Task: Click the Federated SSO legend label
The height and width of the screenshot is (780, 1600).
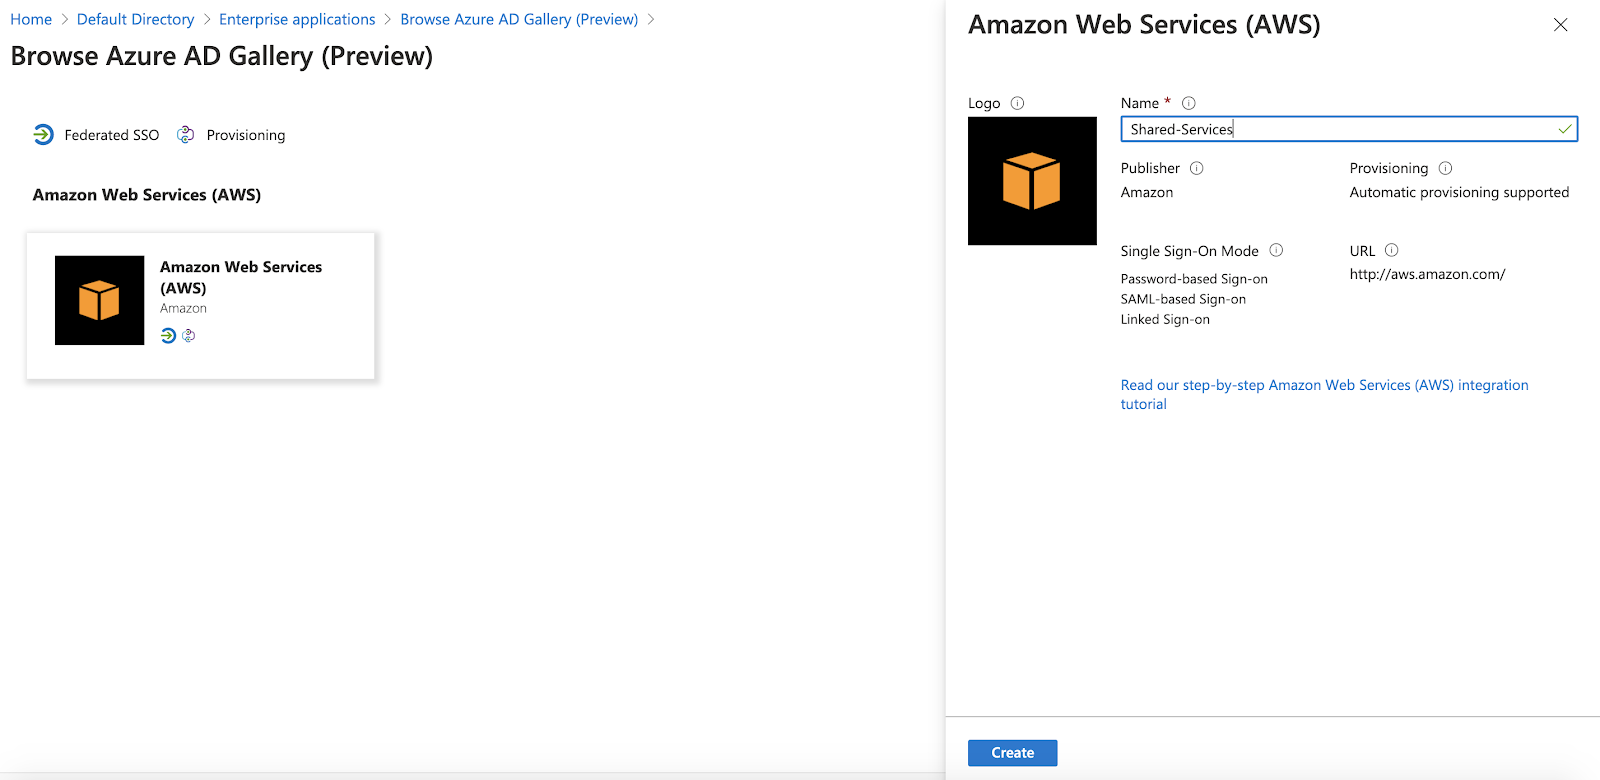Action: [x=112, y=135]
